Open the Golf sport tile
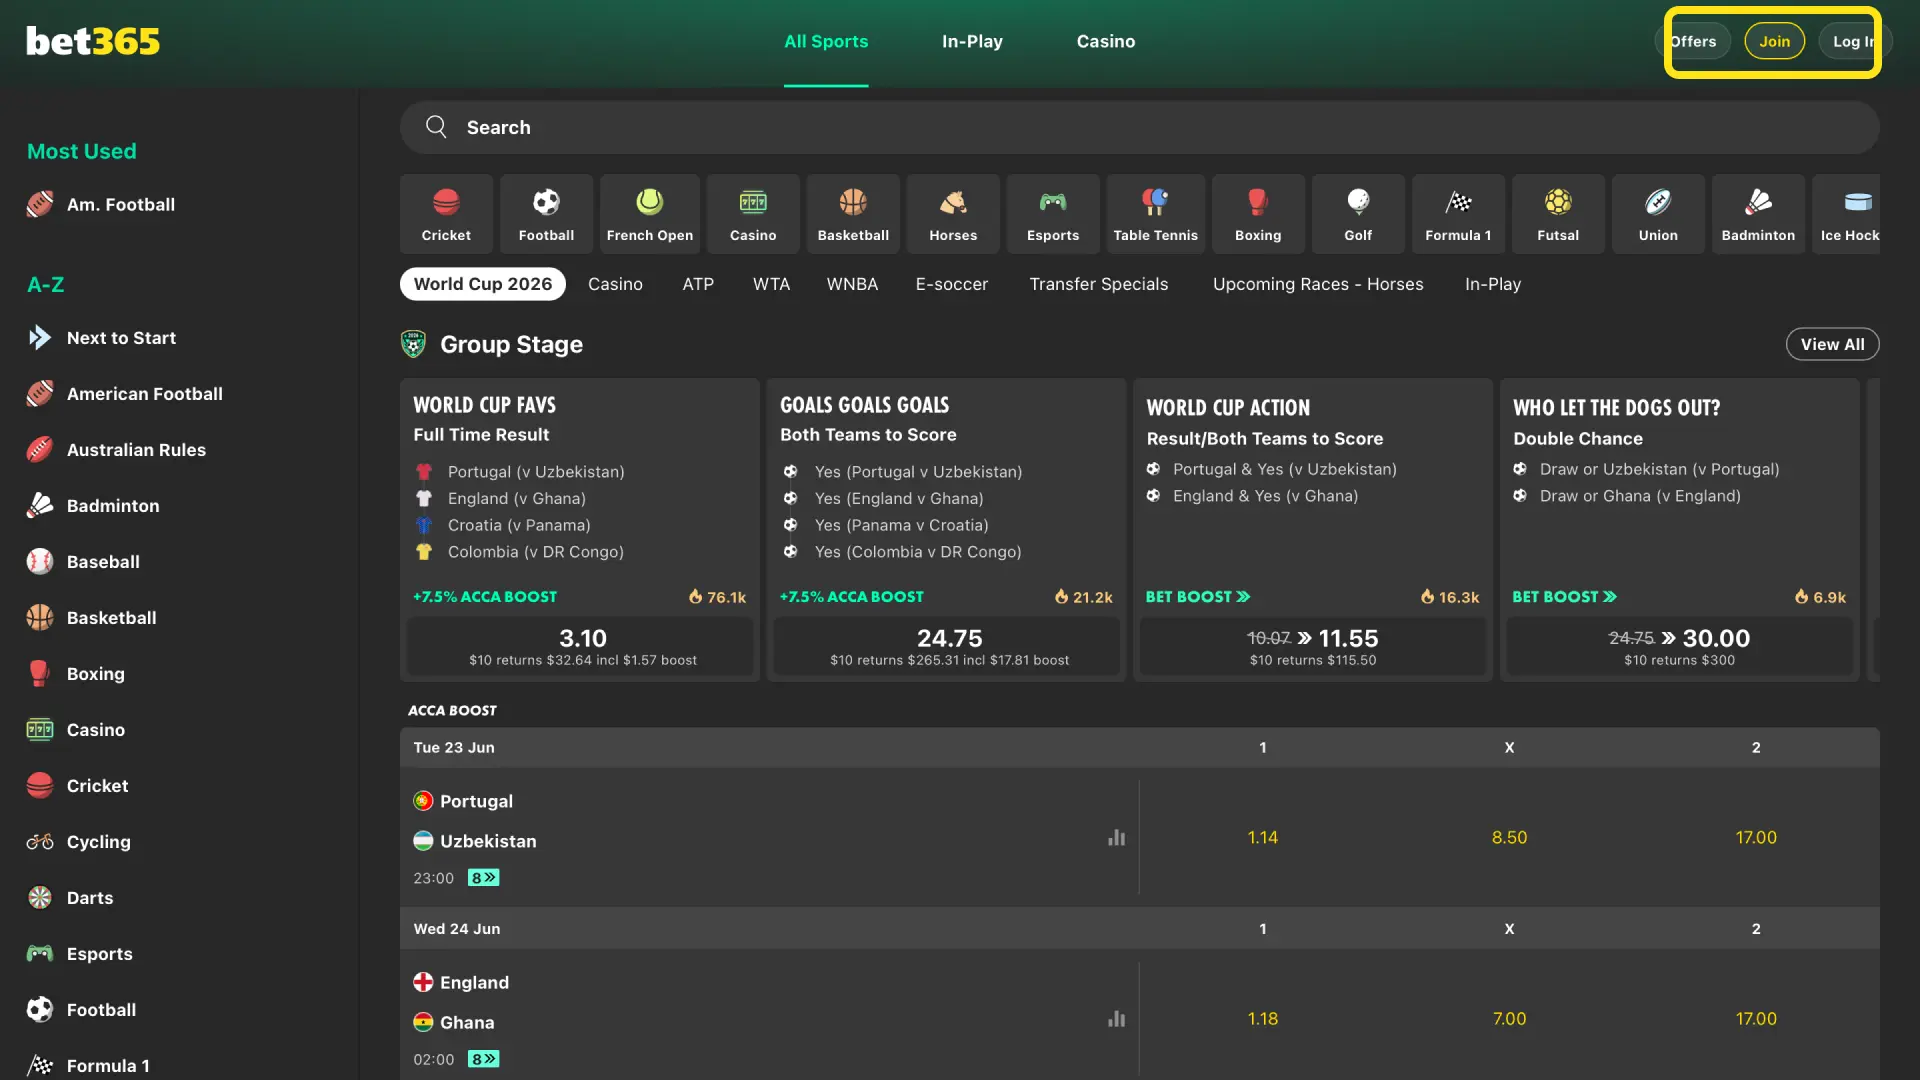The image size is (1920, 1080). click(1358, 214)
